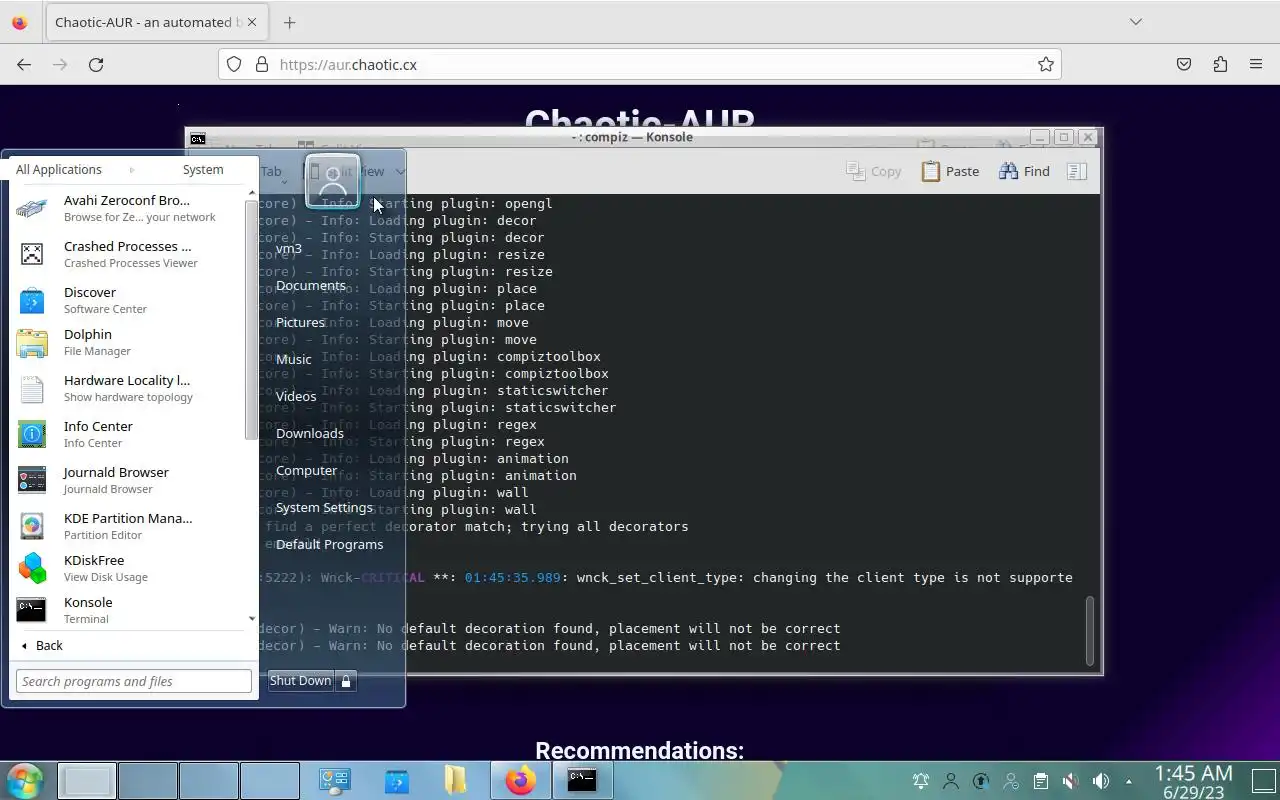
Task: Click Copy in Konsole toolbar
Action: coord(874,171)
